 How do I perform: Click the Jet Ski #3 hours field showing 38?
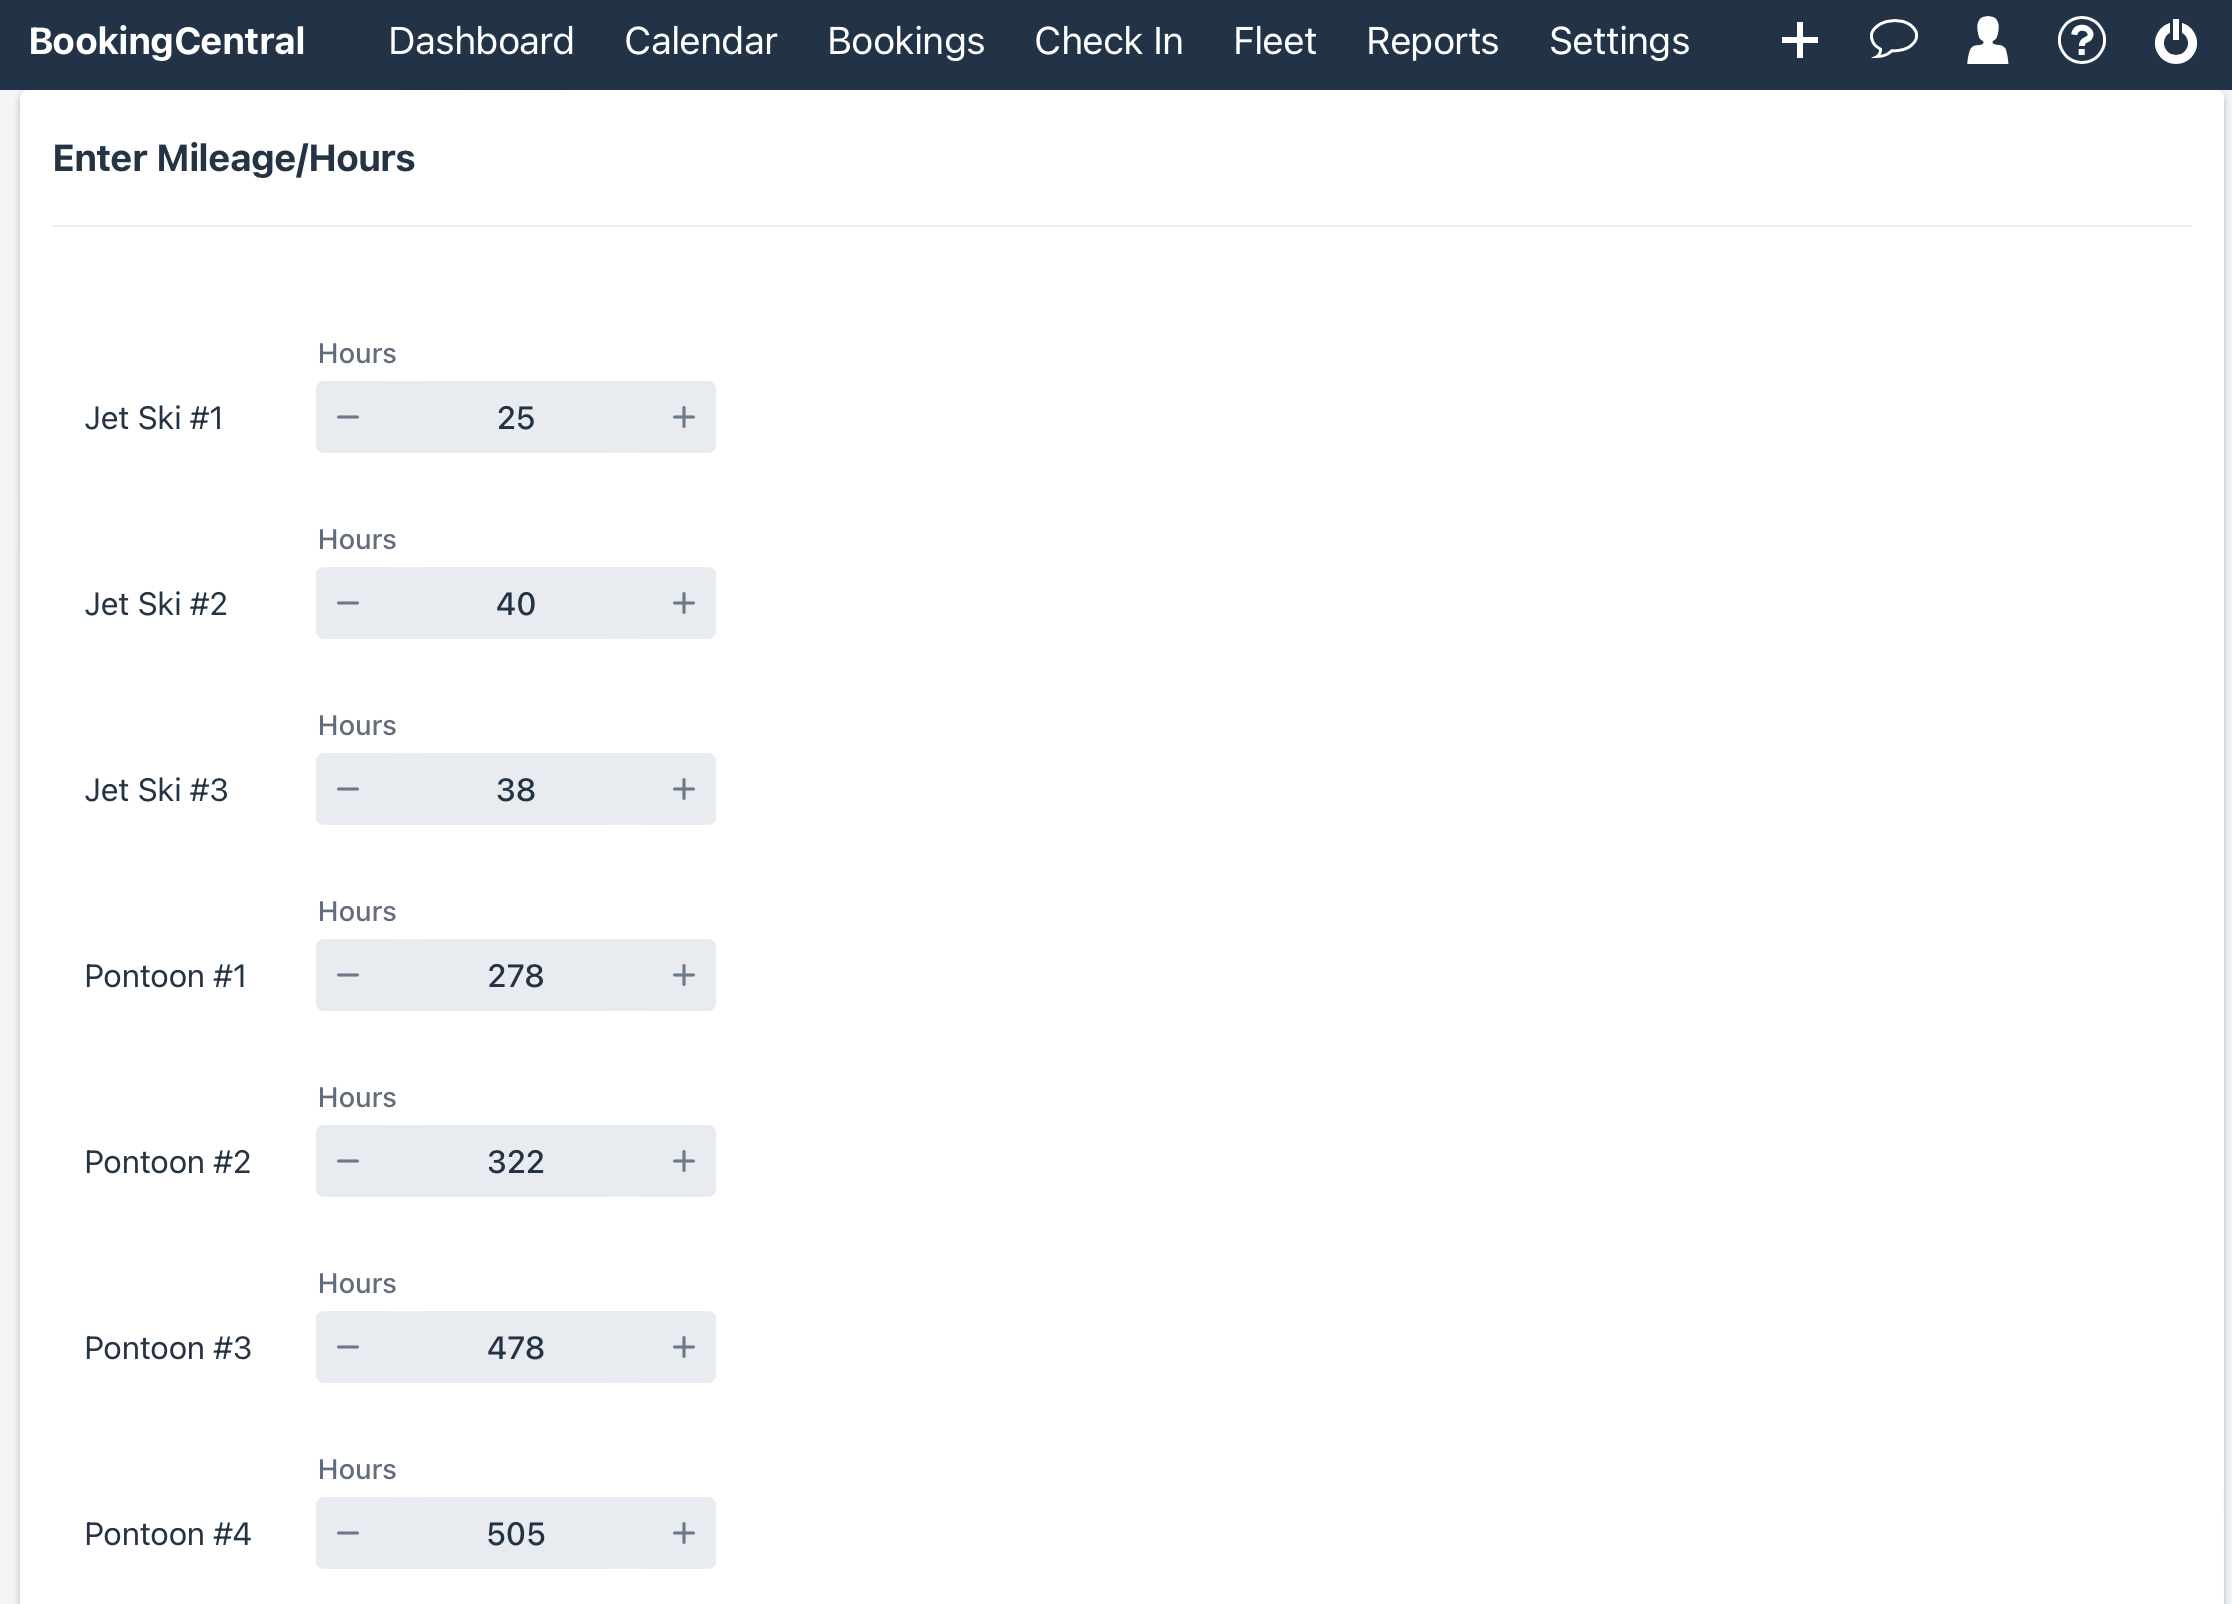516,789
